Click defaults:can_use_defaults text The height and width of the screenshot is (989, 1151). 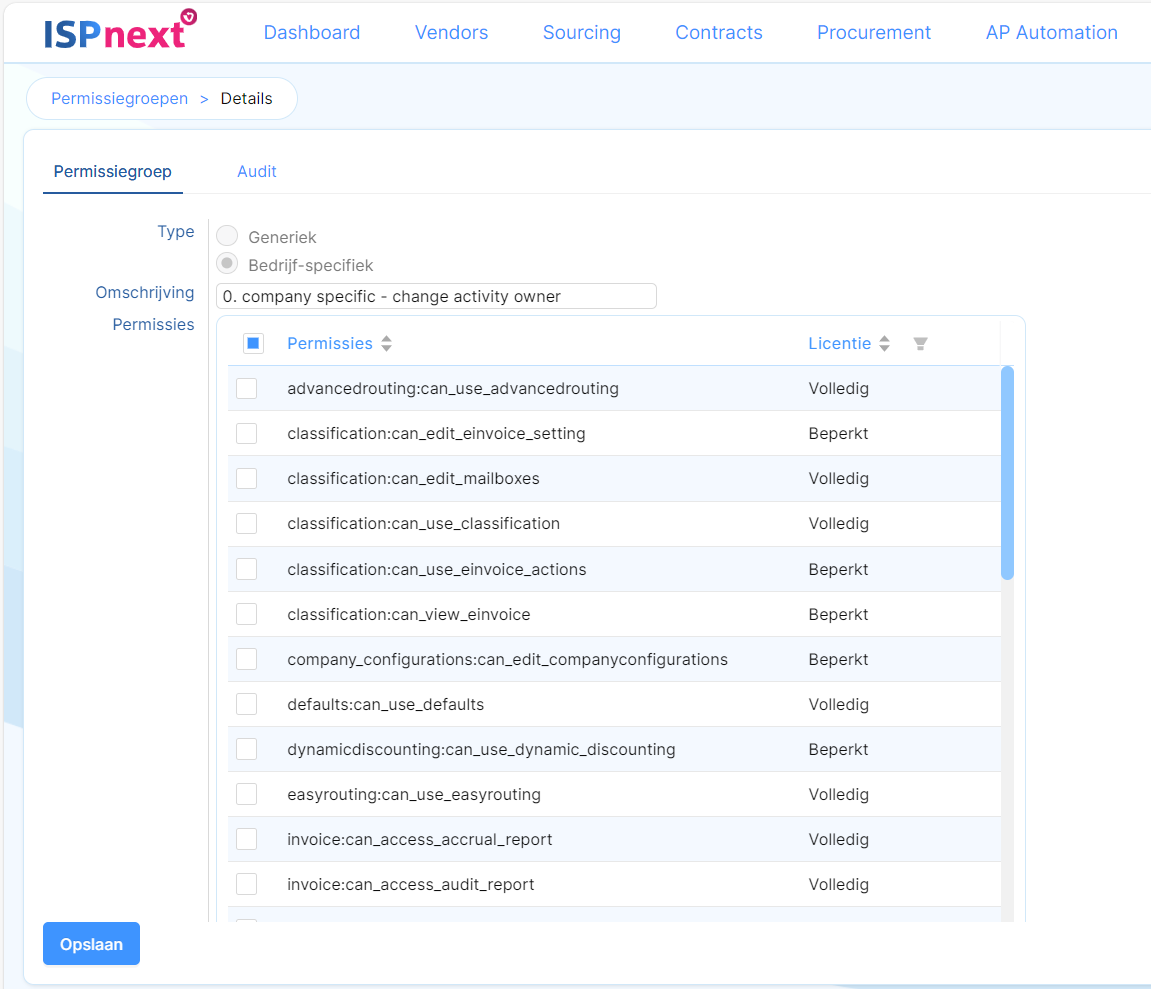pyautogui.click(x=385, y=704)
